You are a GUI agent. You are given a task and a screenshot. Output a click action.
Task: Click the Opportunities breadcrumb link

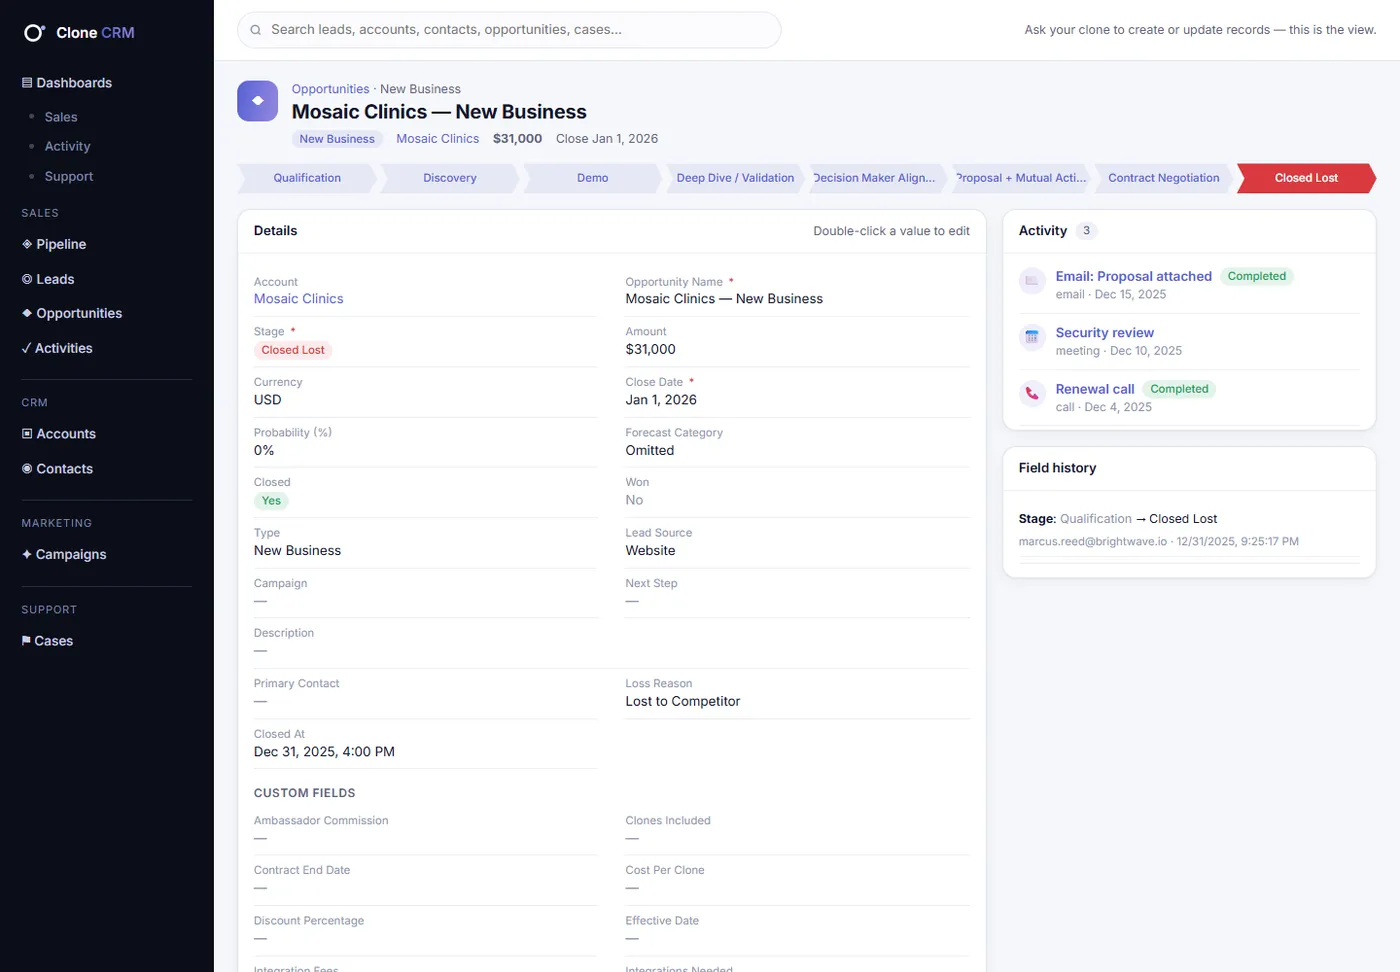coord(330,89)
